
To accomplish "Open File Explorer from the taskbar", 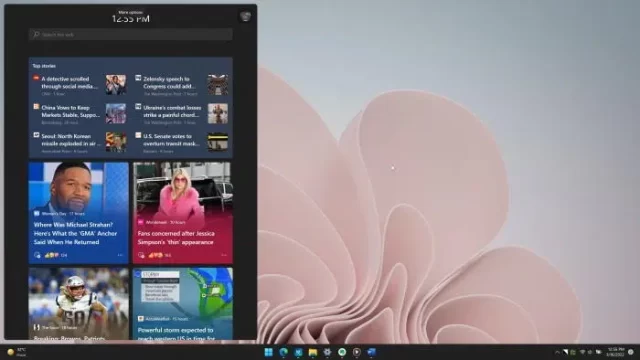I will [x=313, y=352].
